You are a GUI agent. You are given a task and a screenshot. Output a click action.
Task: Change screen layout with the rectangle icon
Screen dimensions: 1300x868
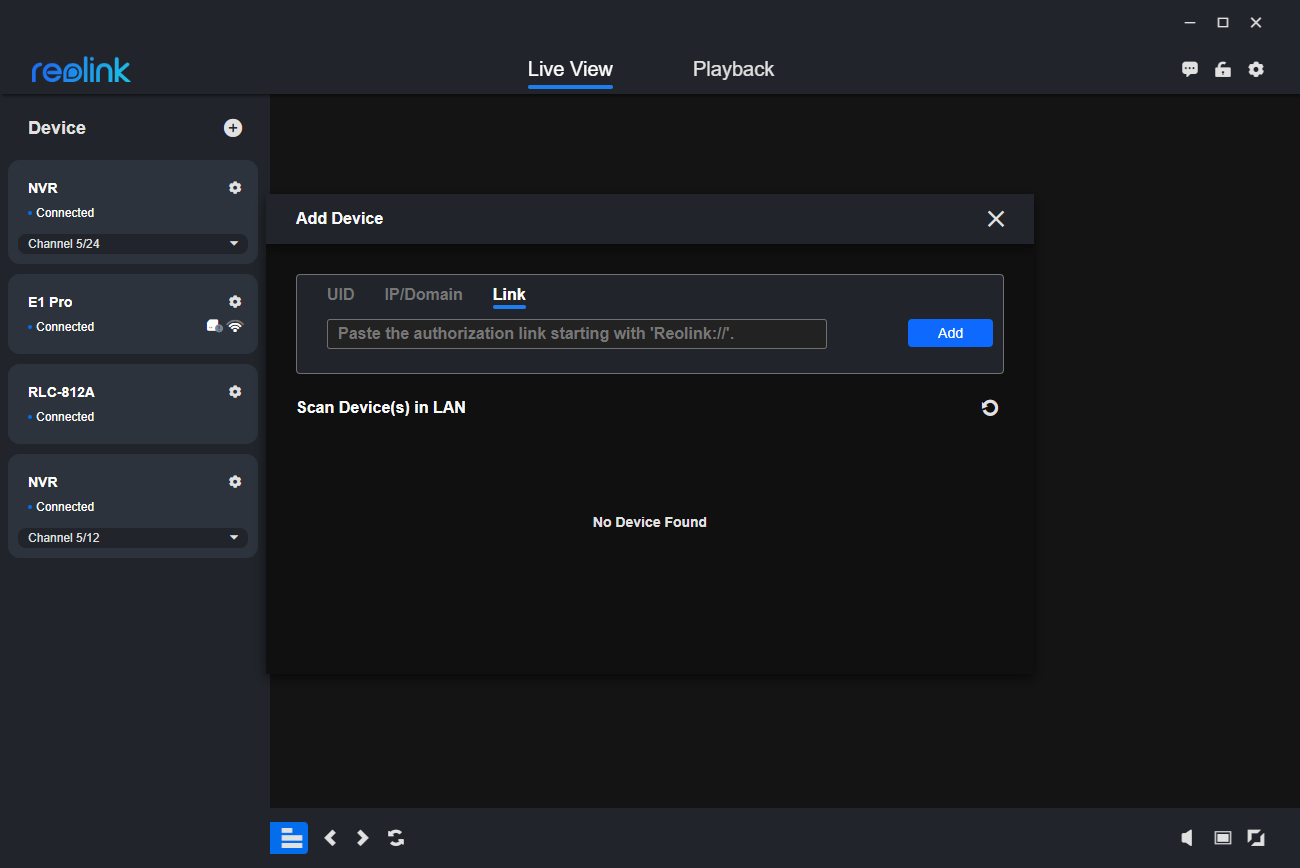1222,838
